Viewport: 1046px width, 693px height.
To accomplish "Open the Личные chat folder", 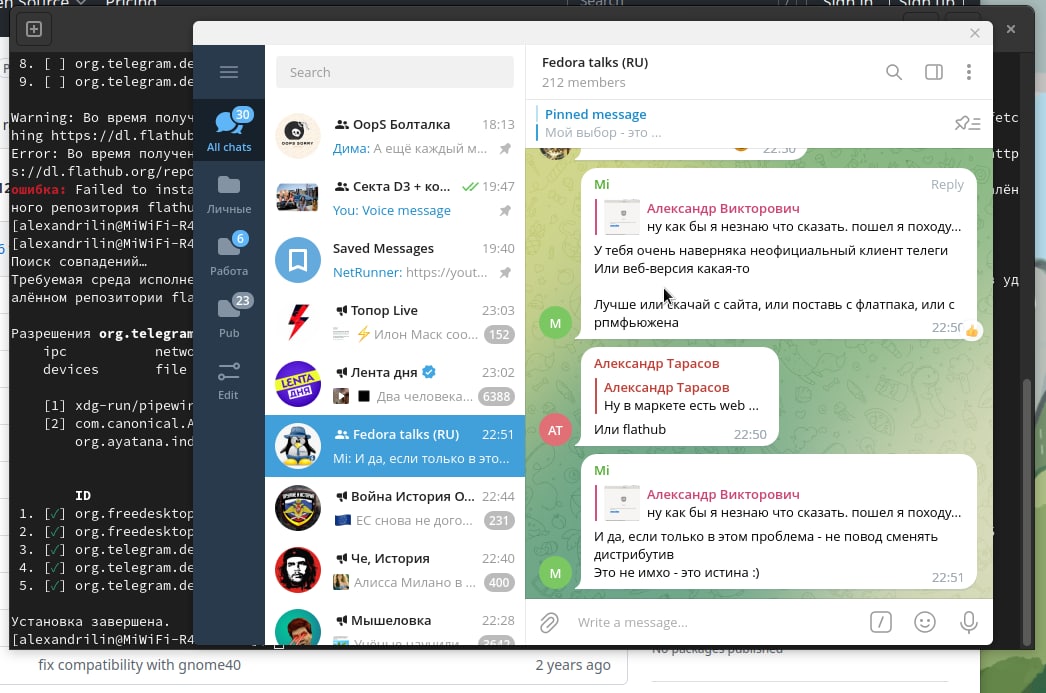I will pyautogui.click(x=229, y=194).
